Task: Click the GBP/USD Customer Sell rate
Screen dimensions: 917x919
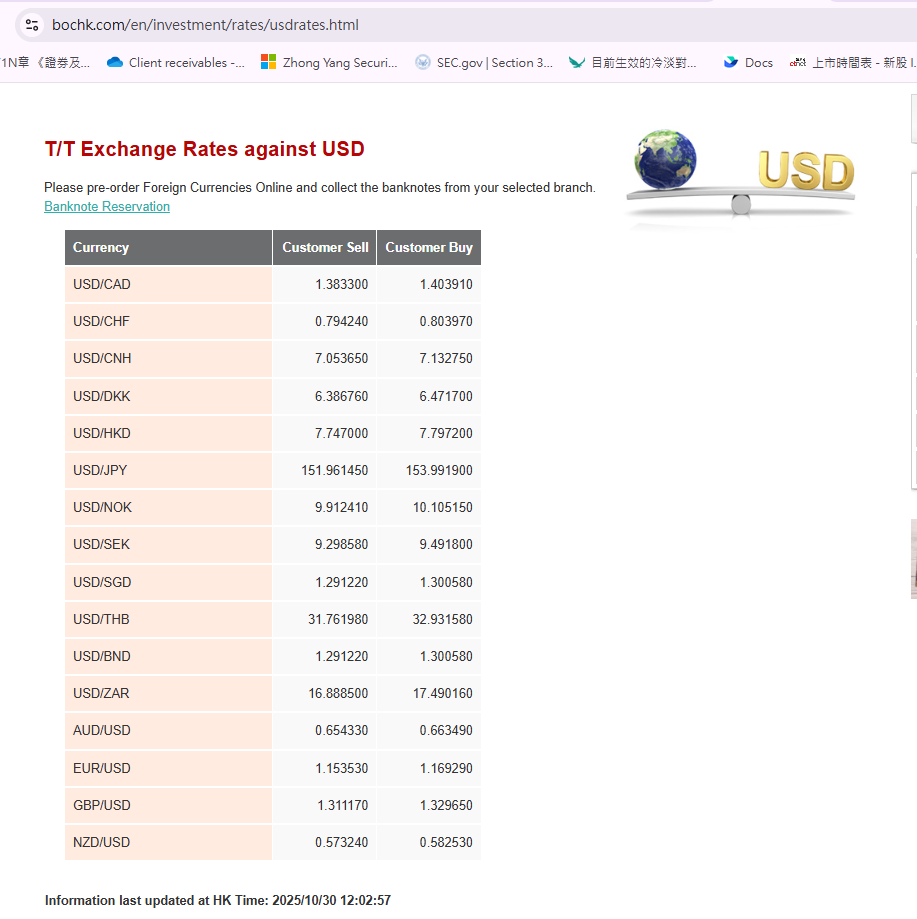Action: pos(342,806)
